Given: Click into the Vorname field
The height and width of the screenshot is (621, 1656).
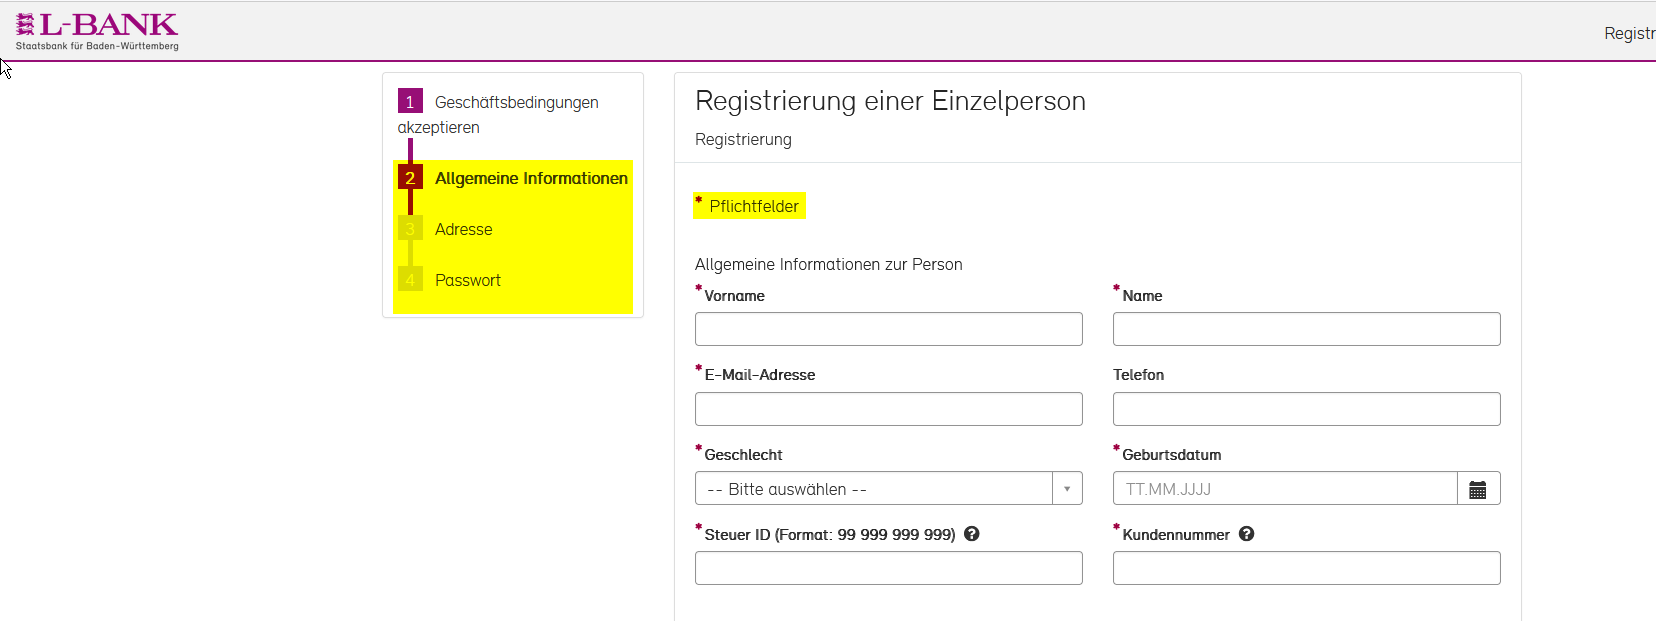Looking at the screenshot, I should click(888, 329).
